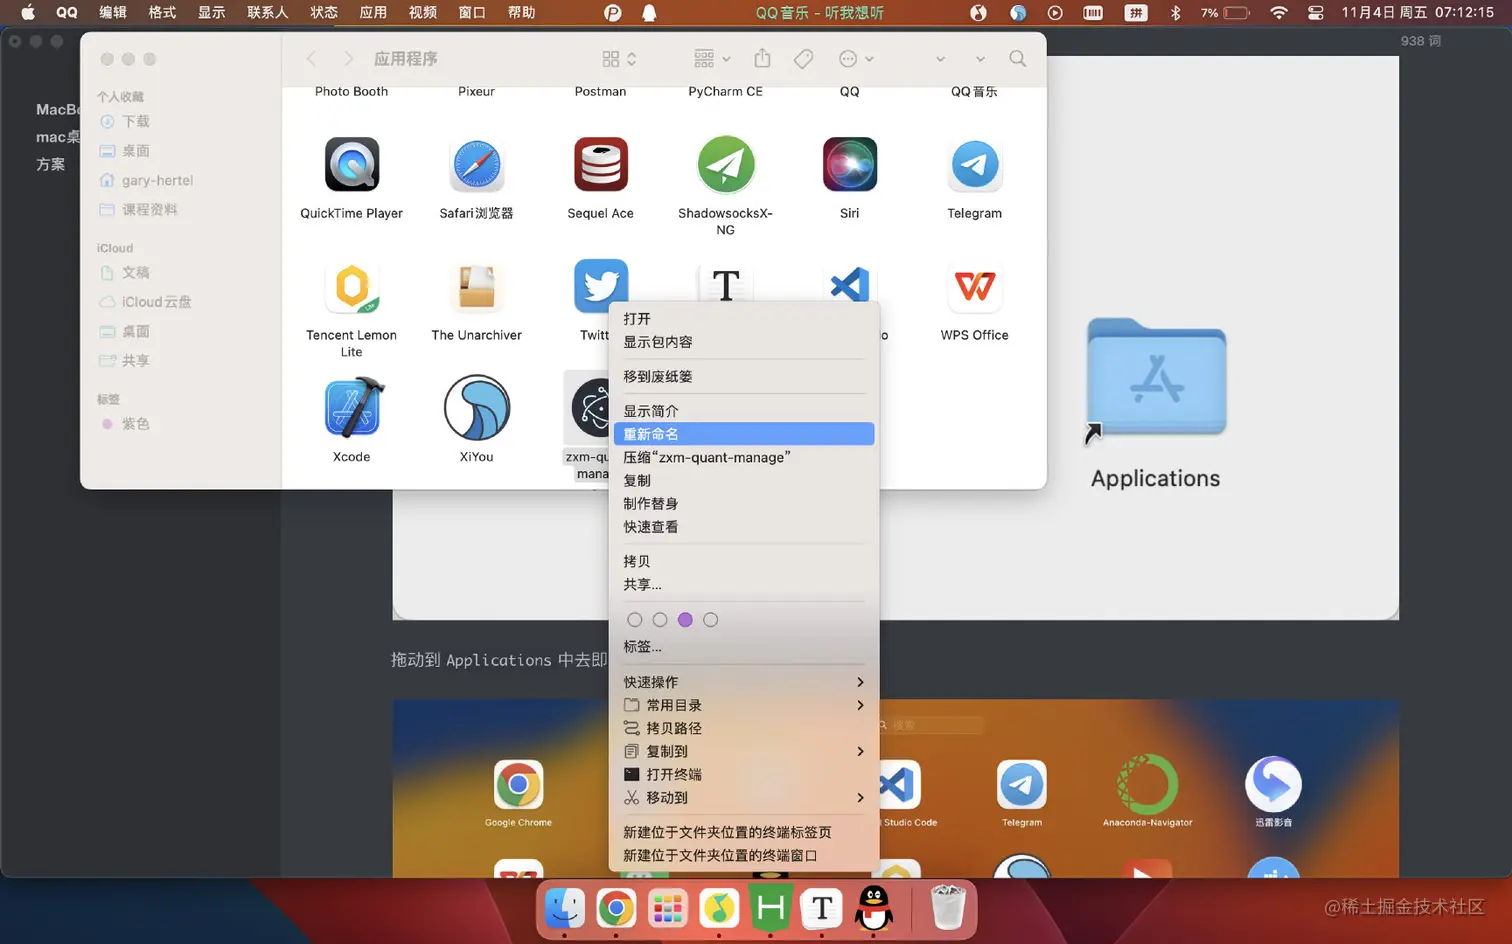Choose 打开 in the context menu

[x=743, y=319]
